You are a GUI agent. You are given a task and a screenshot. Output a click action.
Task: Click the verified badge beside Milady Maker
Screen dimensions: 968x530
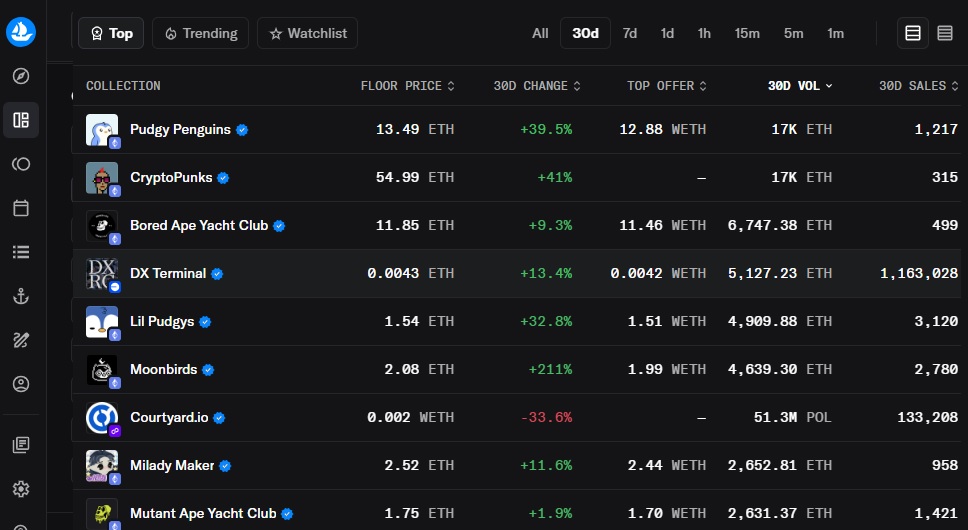coord(225,466)
